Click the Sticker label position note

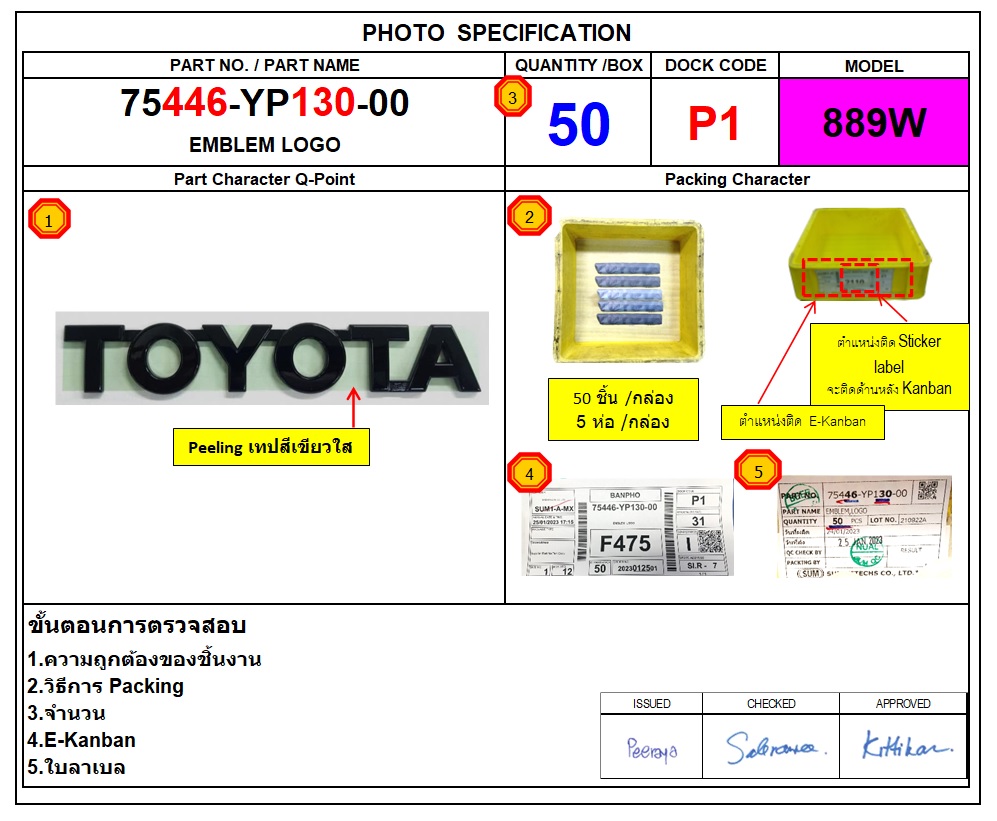tap(889, 366)
